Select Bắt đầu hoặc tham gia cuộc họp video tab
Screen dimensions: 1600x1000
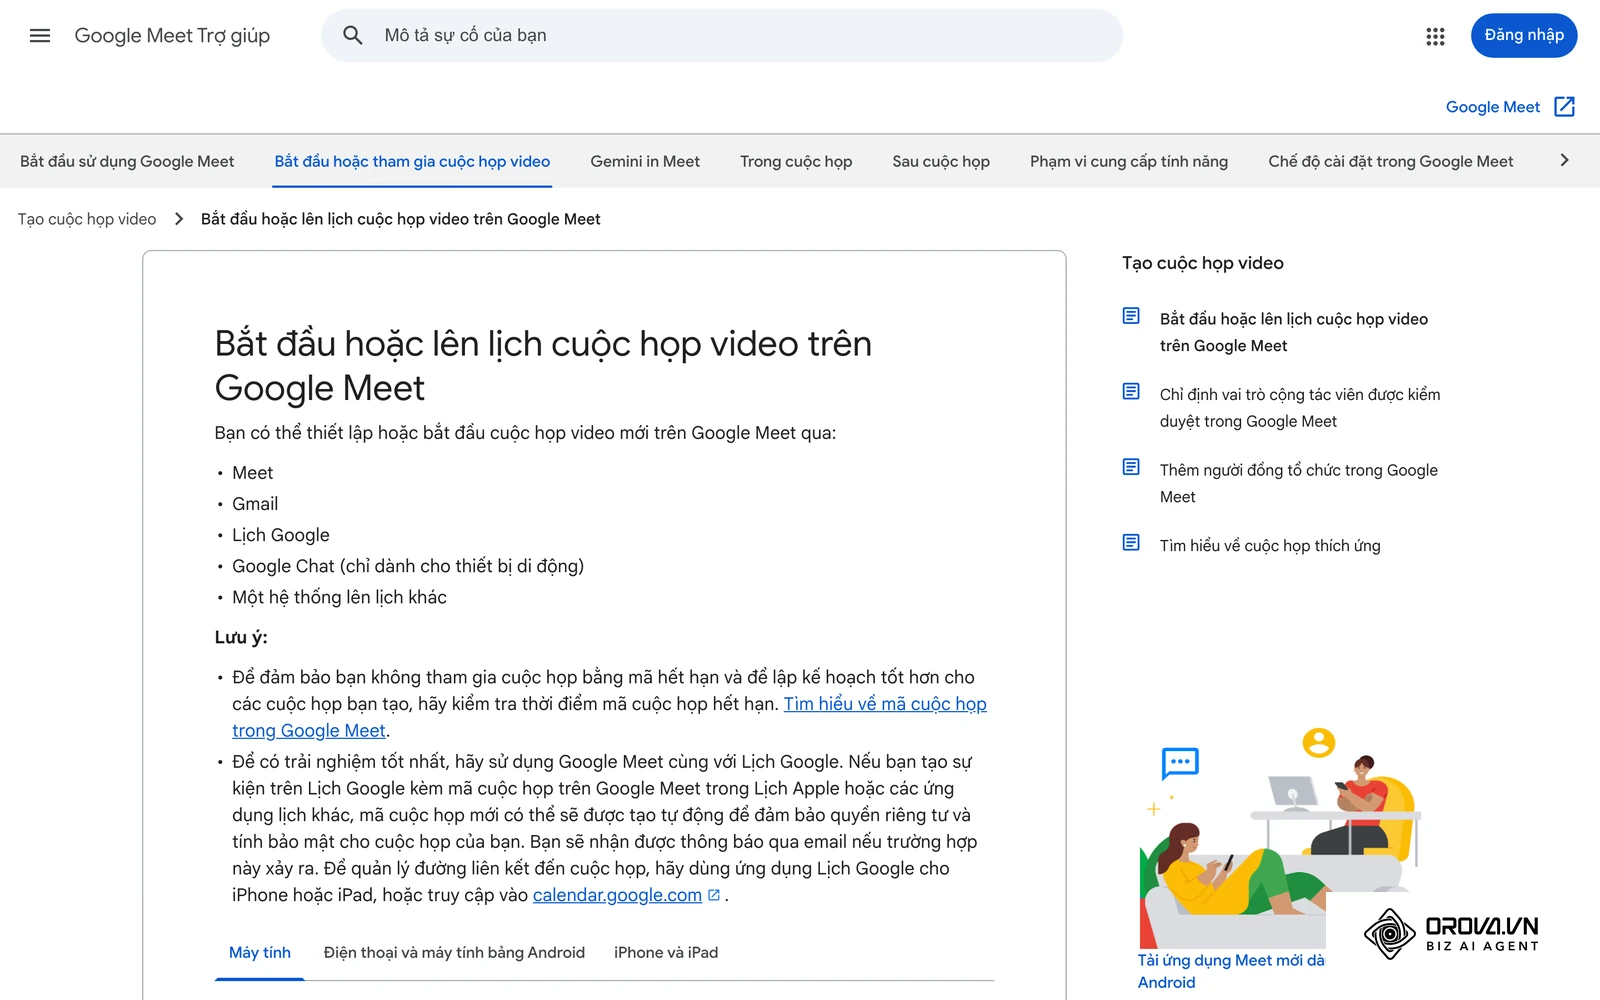[x=412, y=161]
